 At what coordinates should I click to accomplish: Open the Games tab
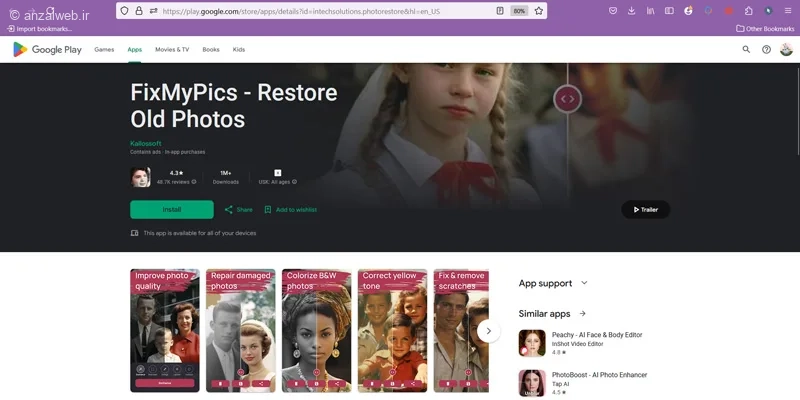[x=104, y=49]
